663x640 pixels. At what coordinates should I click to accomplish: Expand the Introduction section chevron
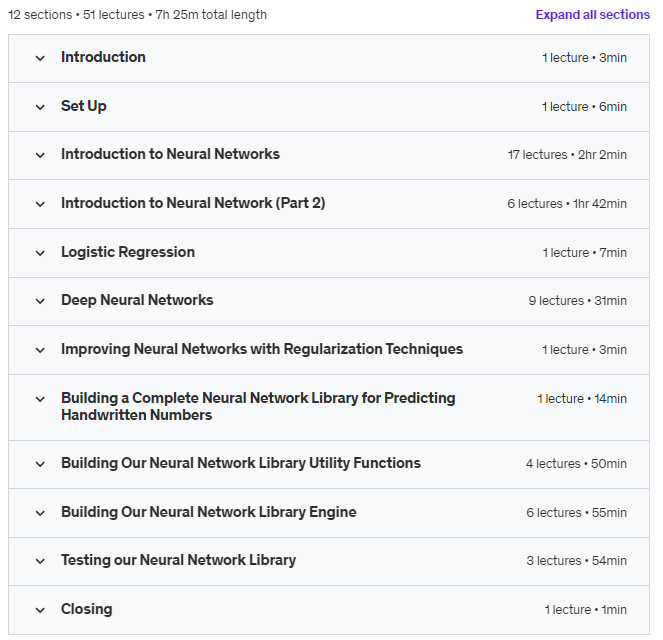pos(40,58)
